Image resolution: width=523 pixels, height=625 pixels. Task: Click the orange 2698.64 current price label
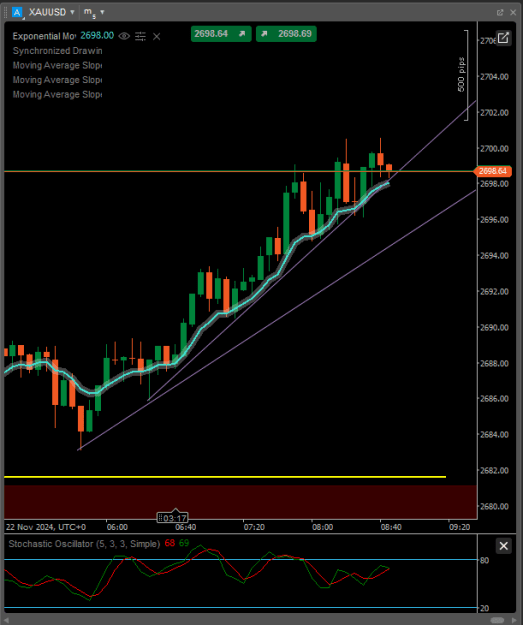click(493, 171)
